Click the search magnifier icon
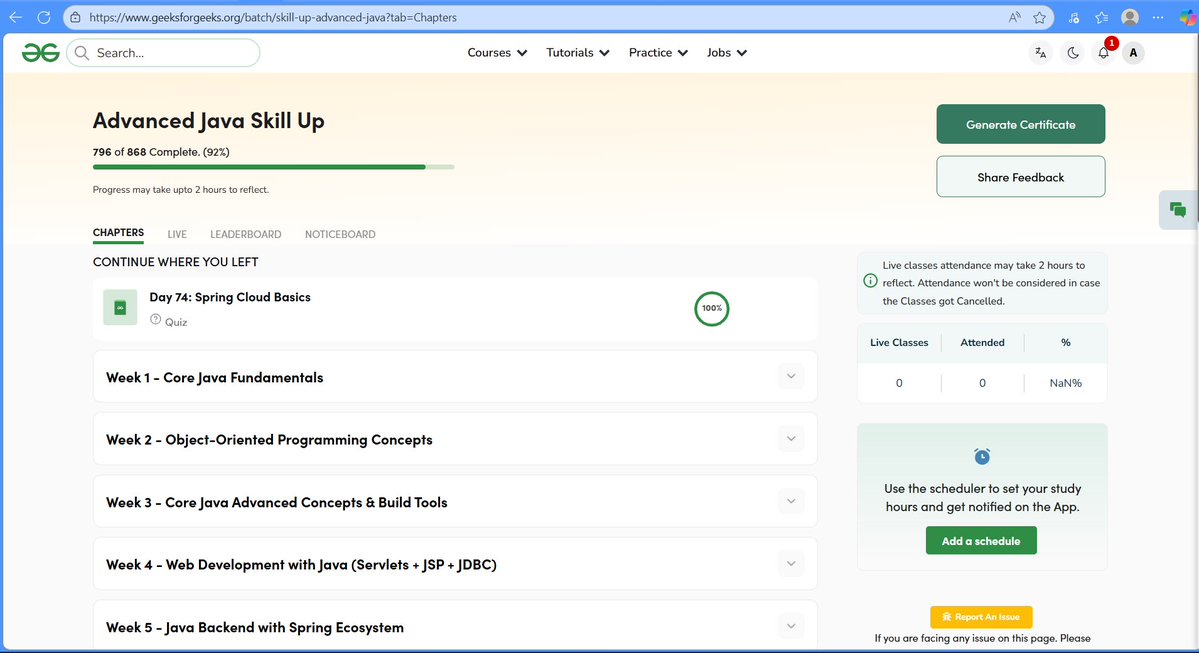 82,53
